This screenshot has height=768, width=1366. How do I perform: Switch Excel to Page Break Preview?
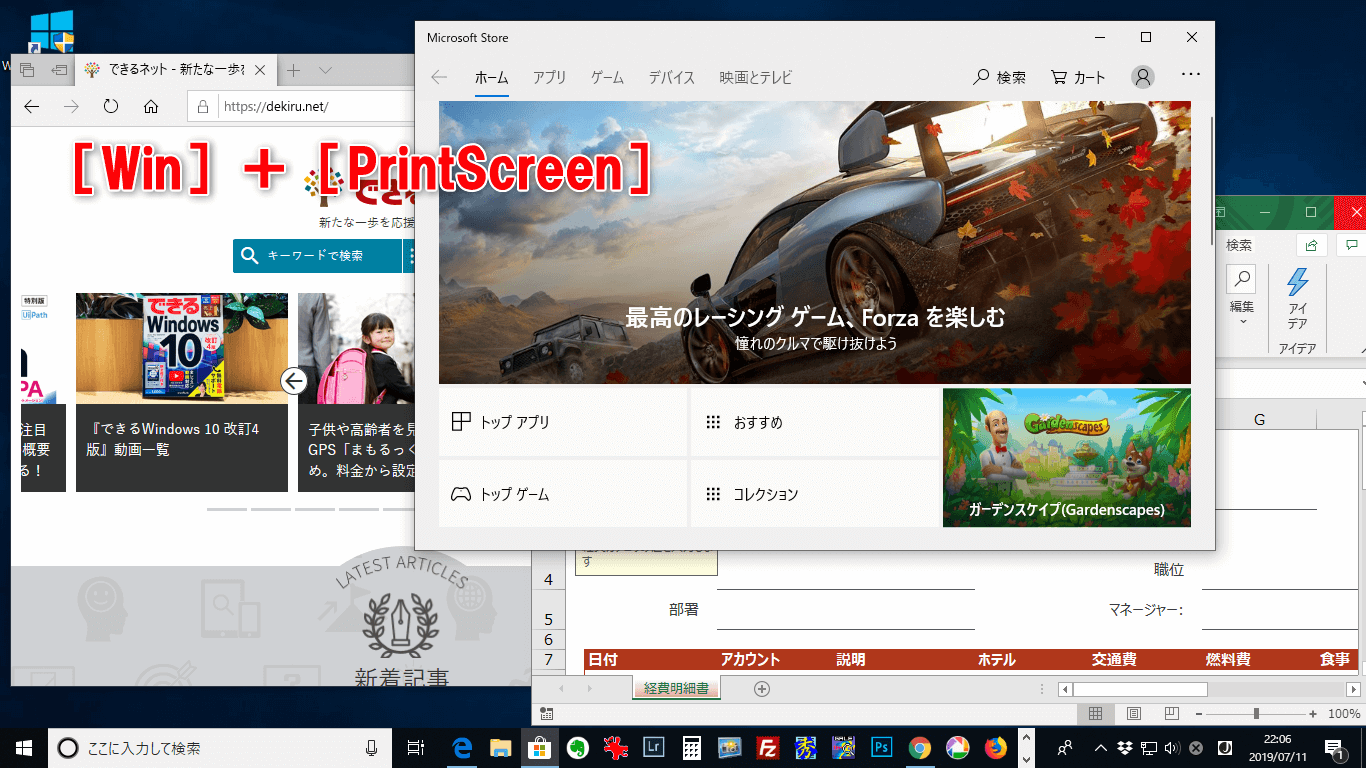1171,714
